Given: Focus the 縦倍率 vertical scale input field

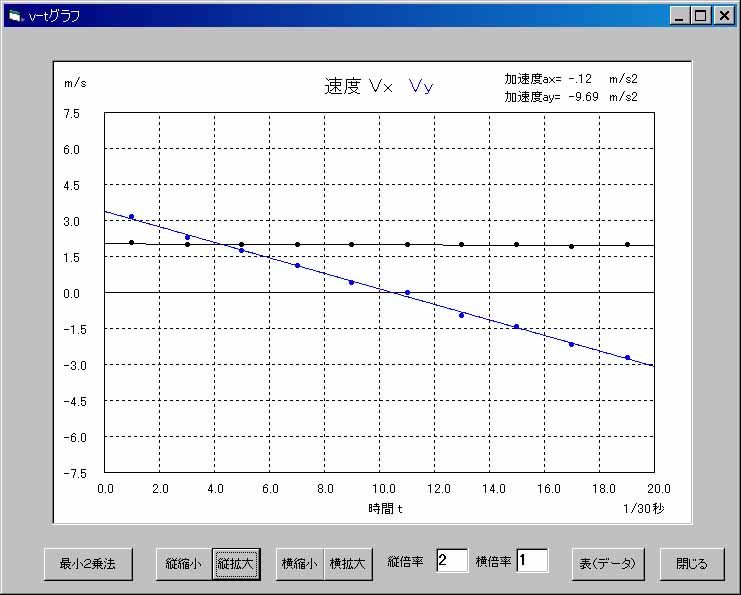Looking at the screenshot, I should point(451,561).
